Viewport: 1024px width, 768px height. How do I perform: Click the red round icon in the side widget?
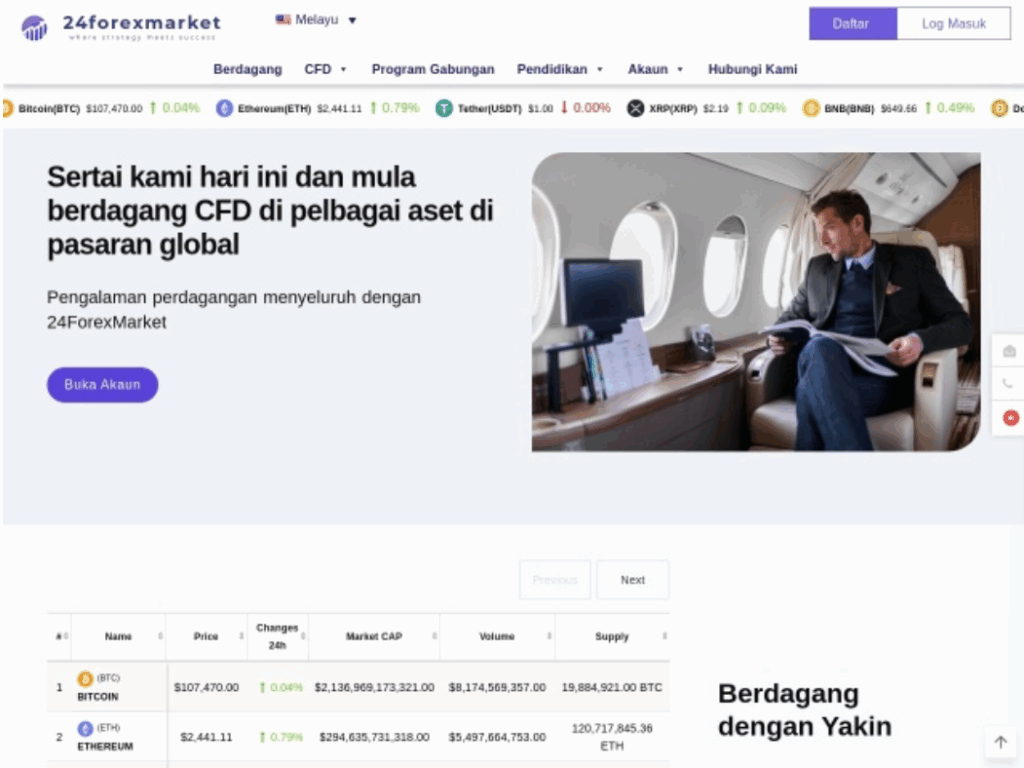1010,418
